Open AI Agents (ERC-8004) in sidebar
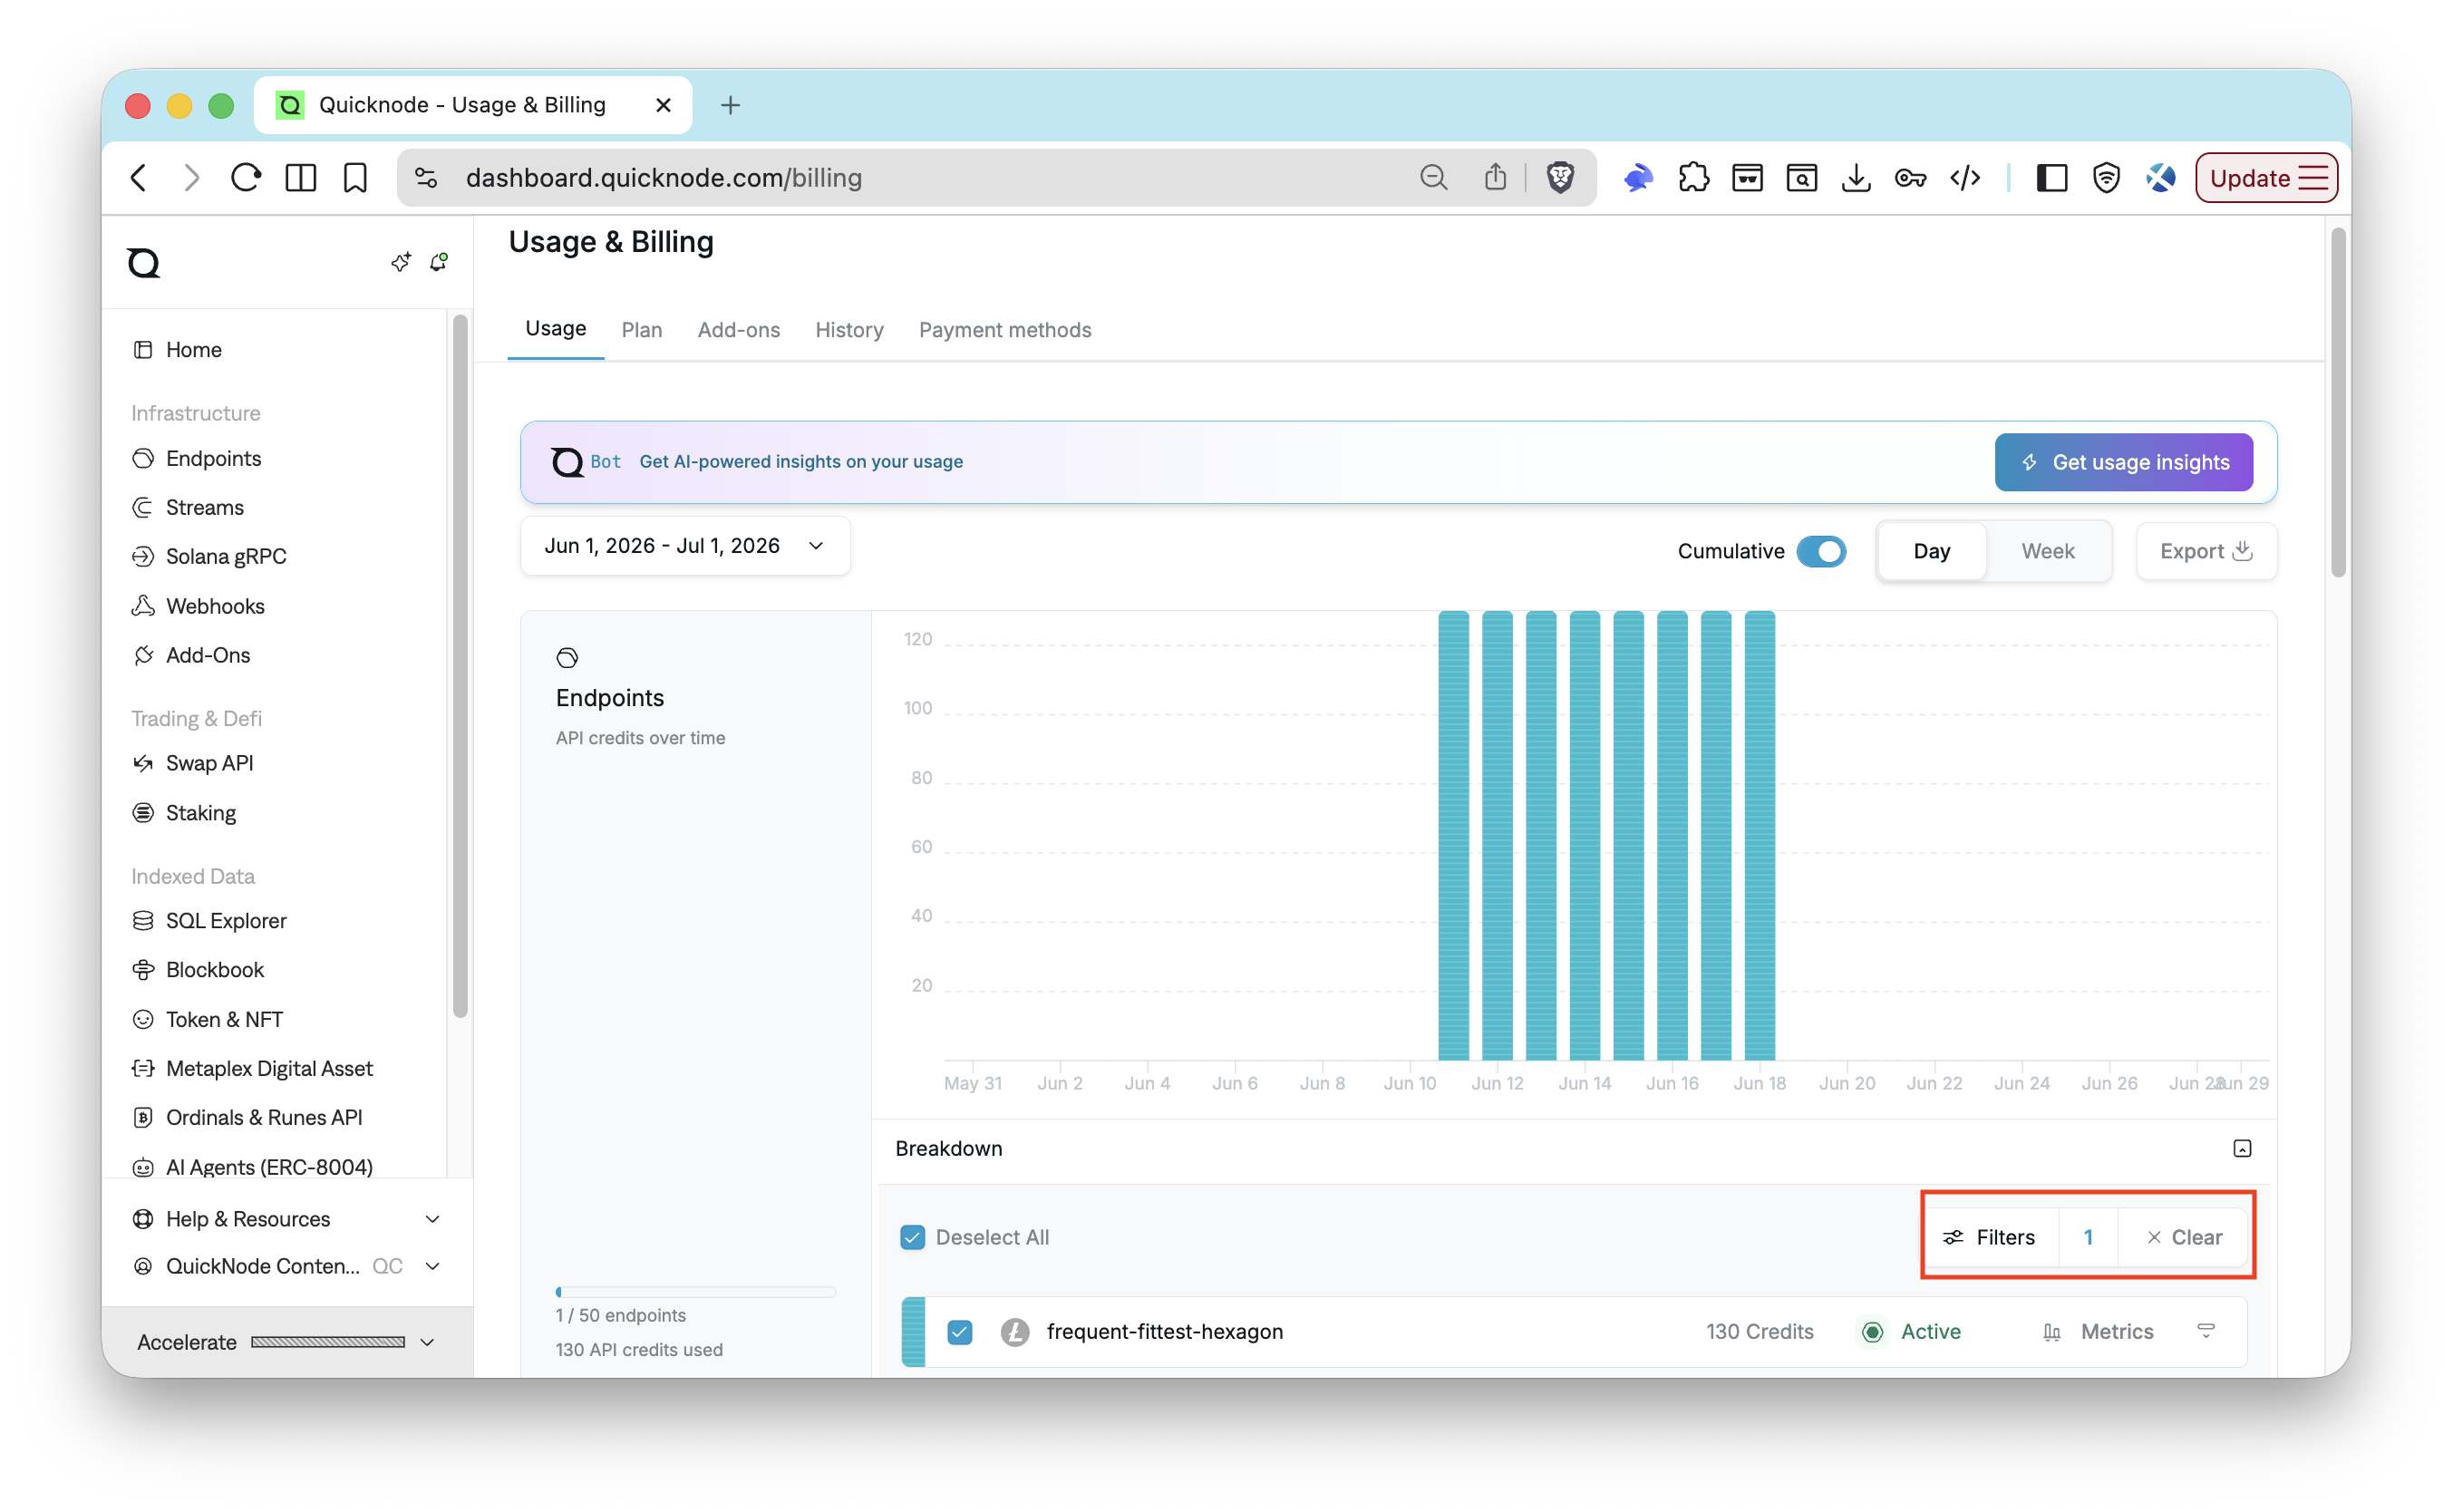The height and width of the screenshot is (1512, 2453). coord(252,1168)
